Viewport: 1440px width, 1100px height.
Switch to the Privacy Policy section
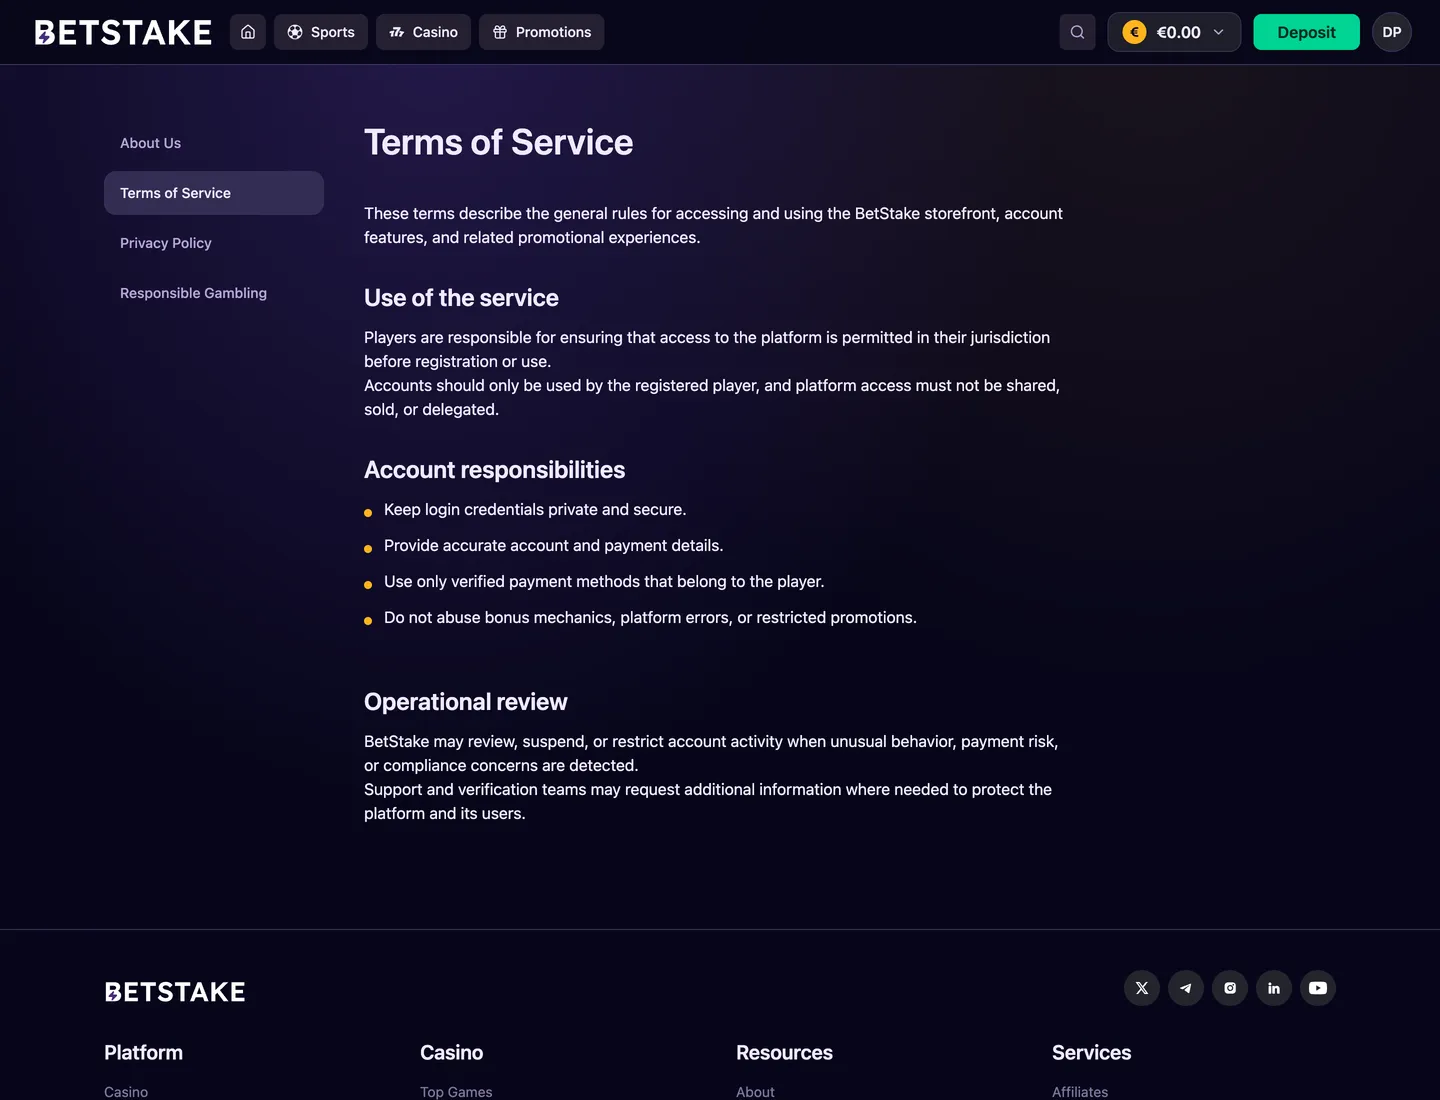coord(165,243)
